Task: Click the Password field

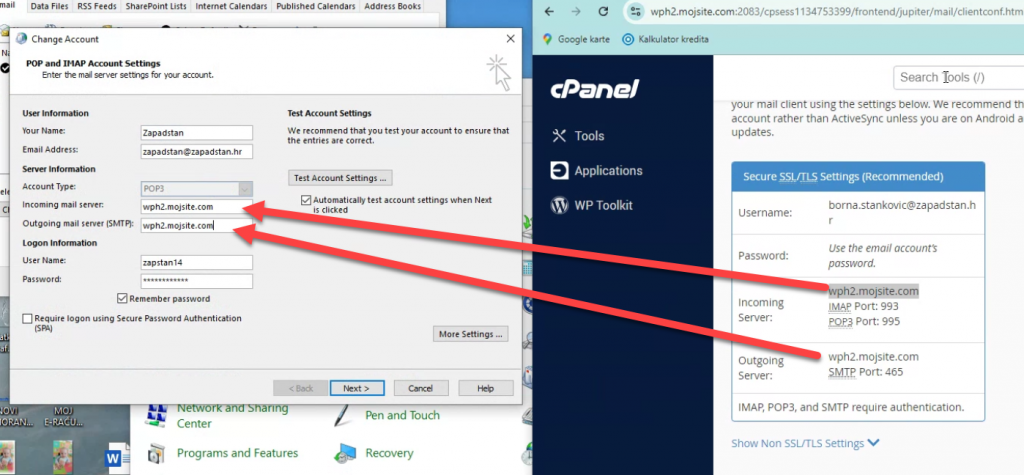Action: point(196,281)
